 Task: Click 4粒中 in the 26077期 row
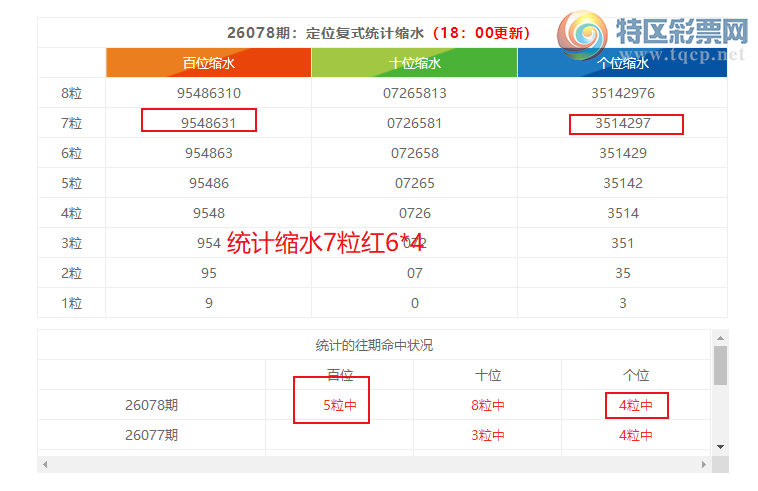(x=636, y=435)
